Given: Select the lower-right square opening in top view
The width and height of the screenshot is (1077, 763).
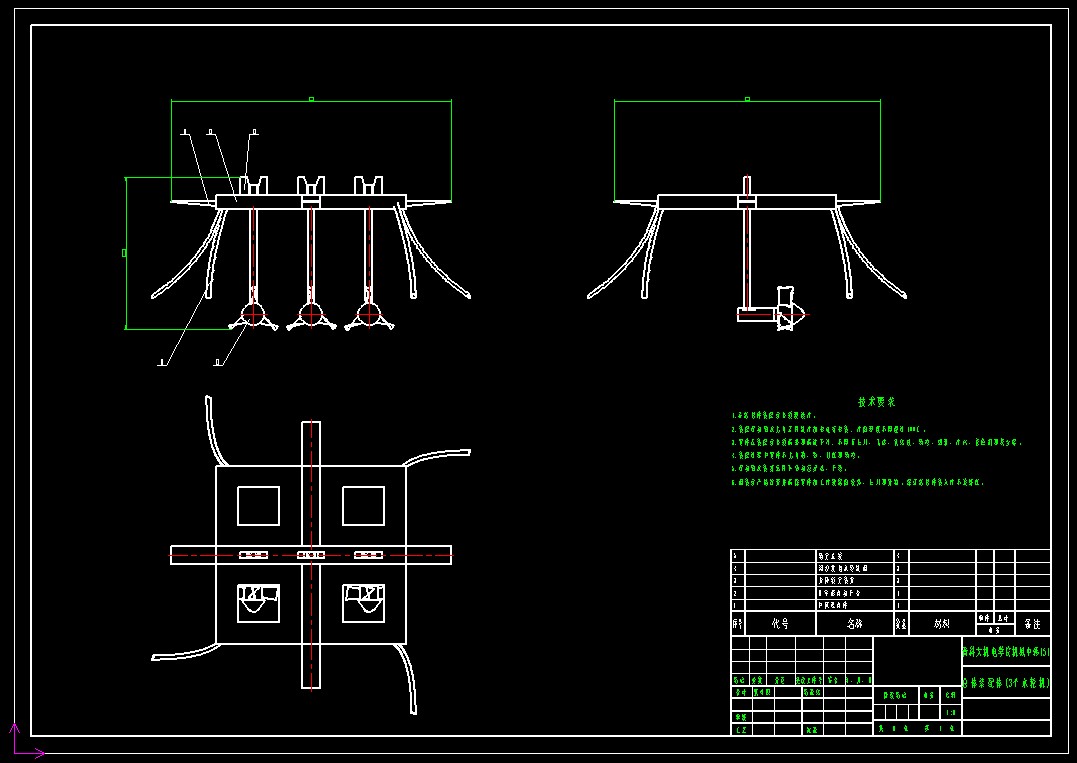Looking at the screenshot, I should (x=363, y=603).
